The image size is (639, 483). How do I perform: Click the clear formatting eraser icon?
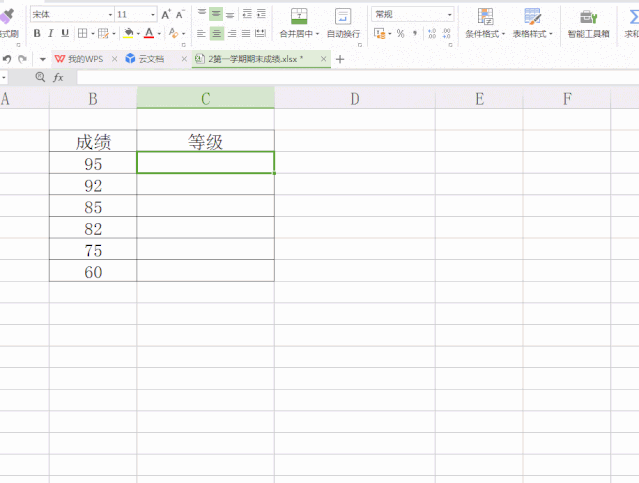tap(174, 33)
